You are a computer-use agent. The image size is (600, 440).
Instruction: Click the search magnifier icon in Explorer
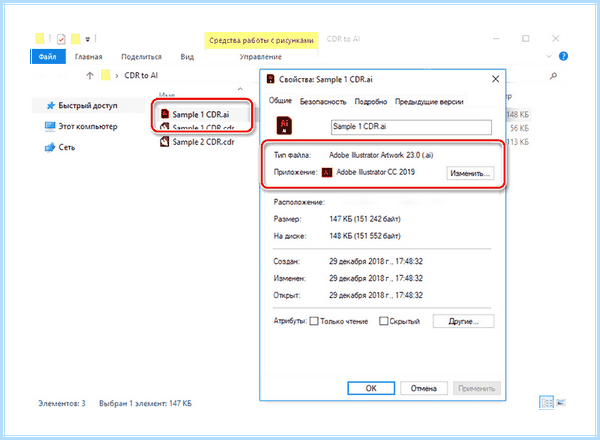click(x=553, y=75)
